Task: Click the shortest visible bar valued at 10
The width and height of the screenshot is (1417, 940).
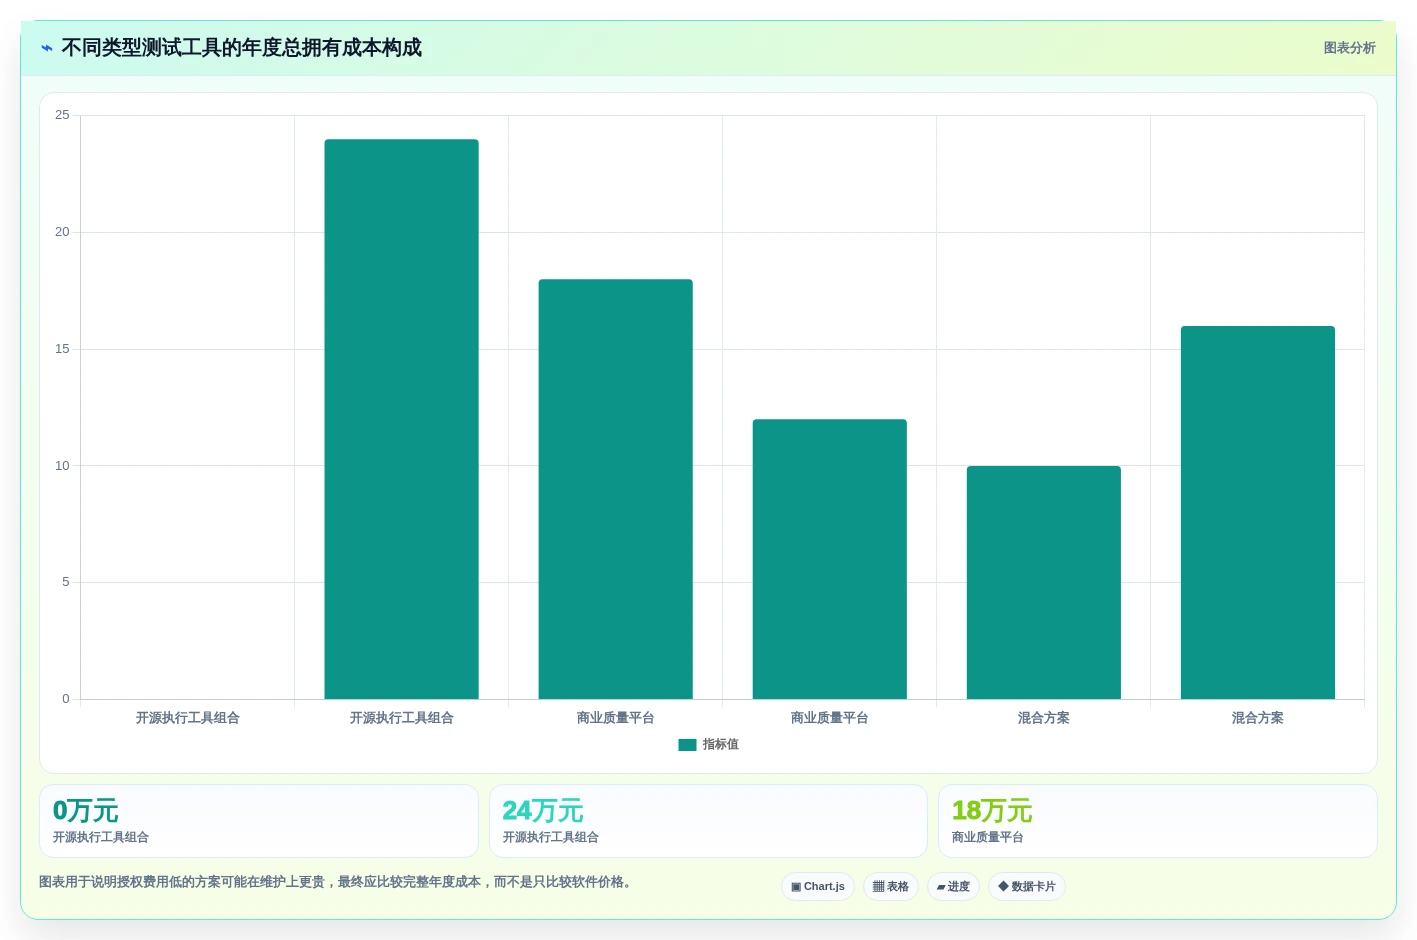Action: coord(1044,582)
